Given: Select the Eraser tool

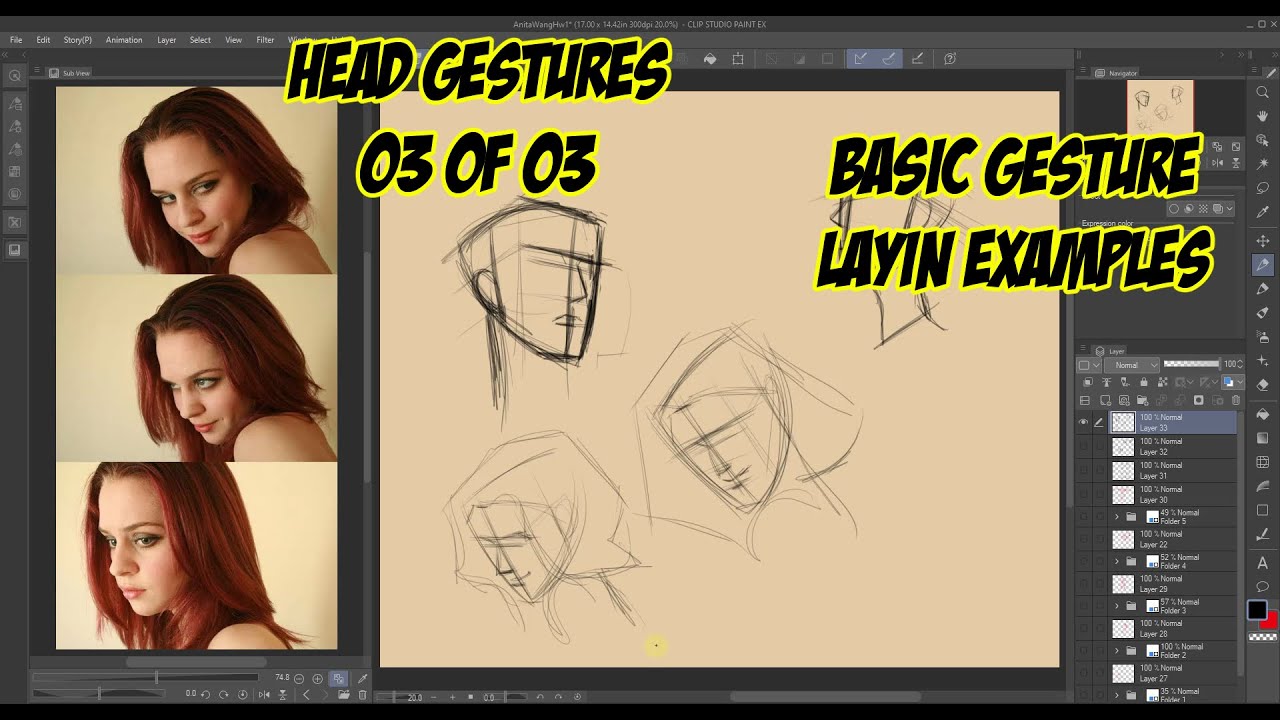Looking at the screenshot, I should click(1263, 385).
